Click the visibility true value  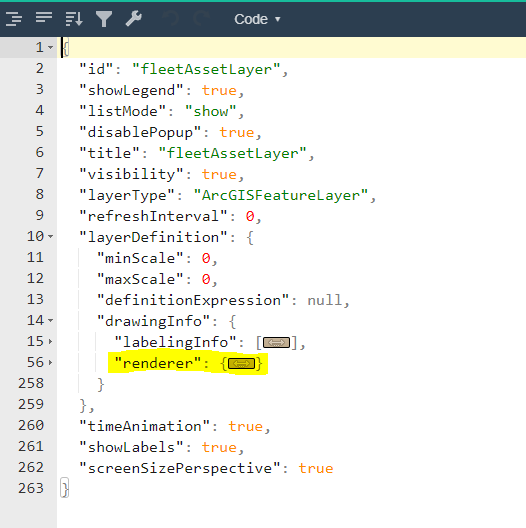[219, 174]
